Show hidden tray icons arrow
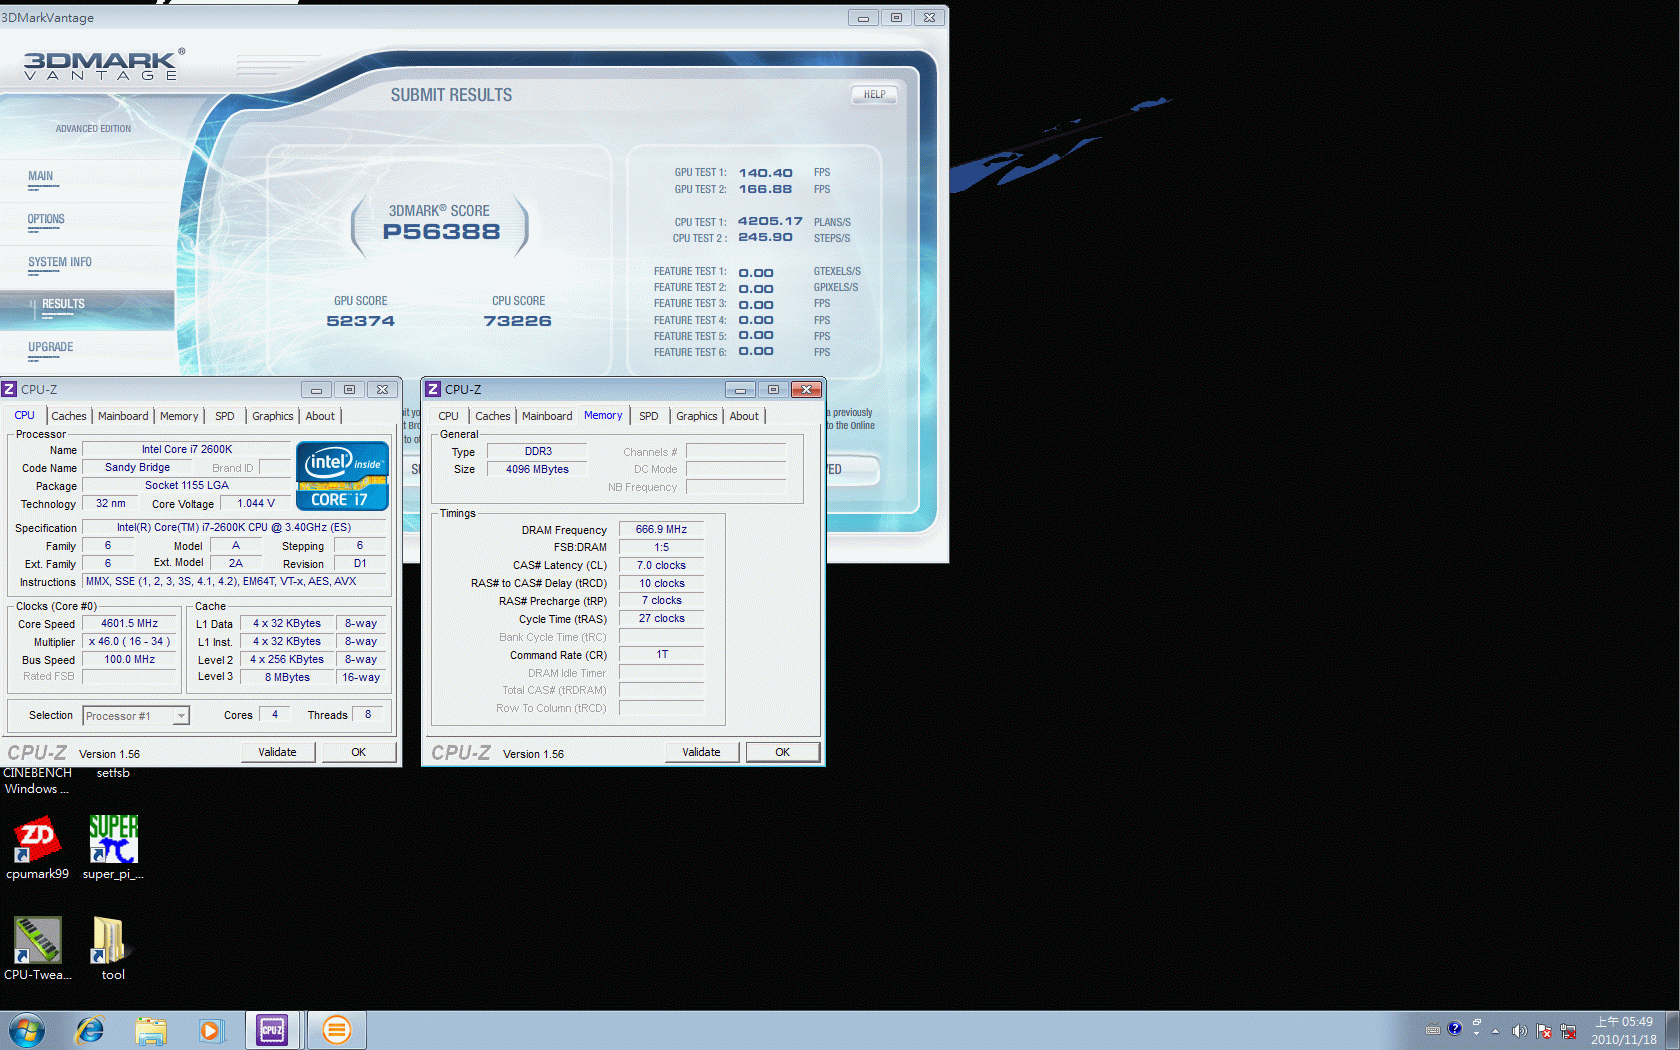1680x1050 pixels. (1496, 1031)
